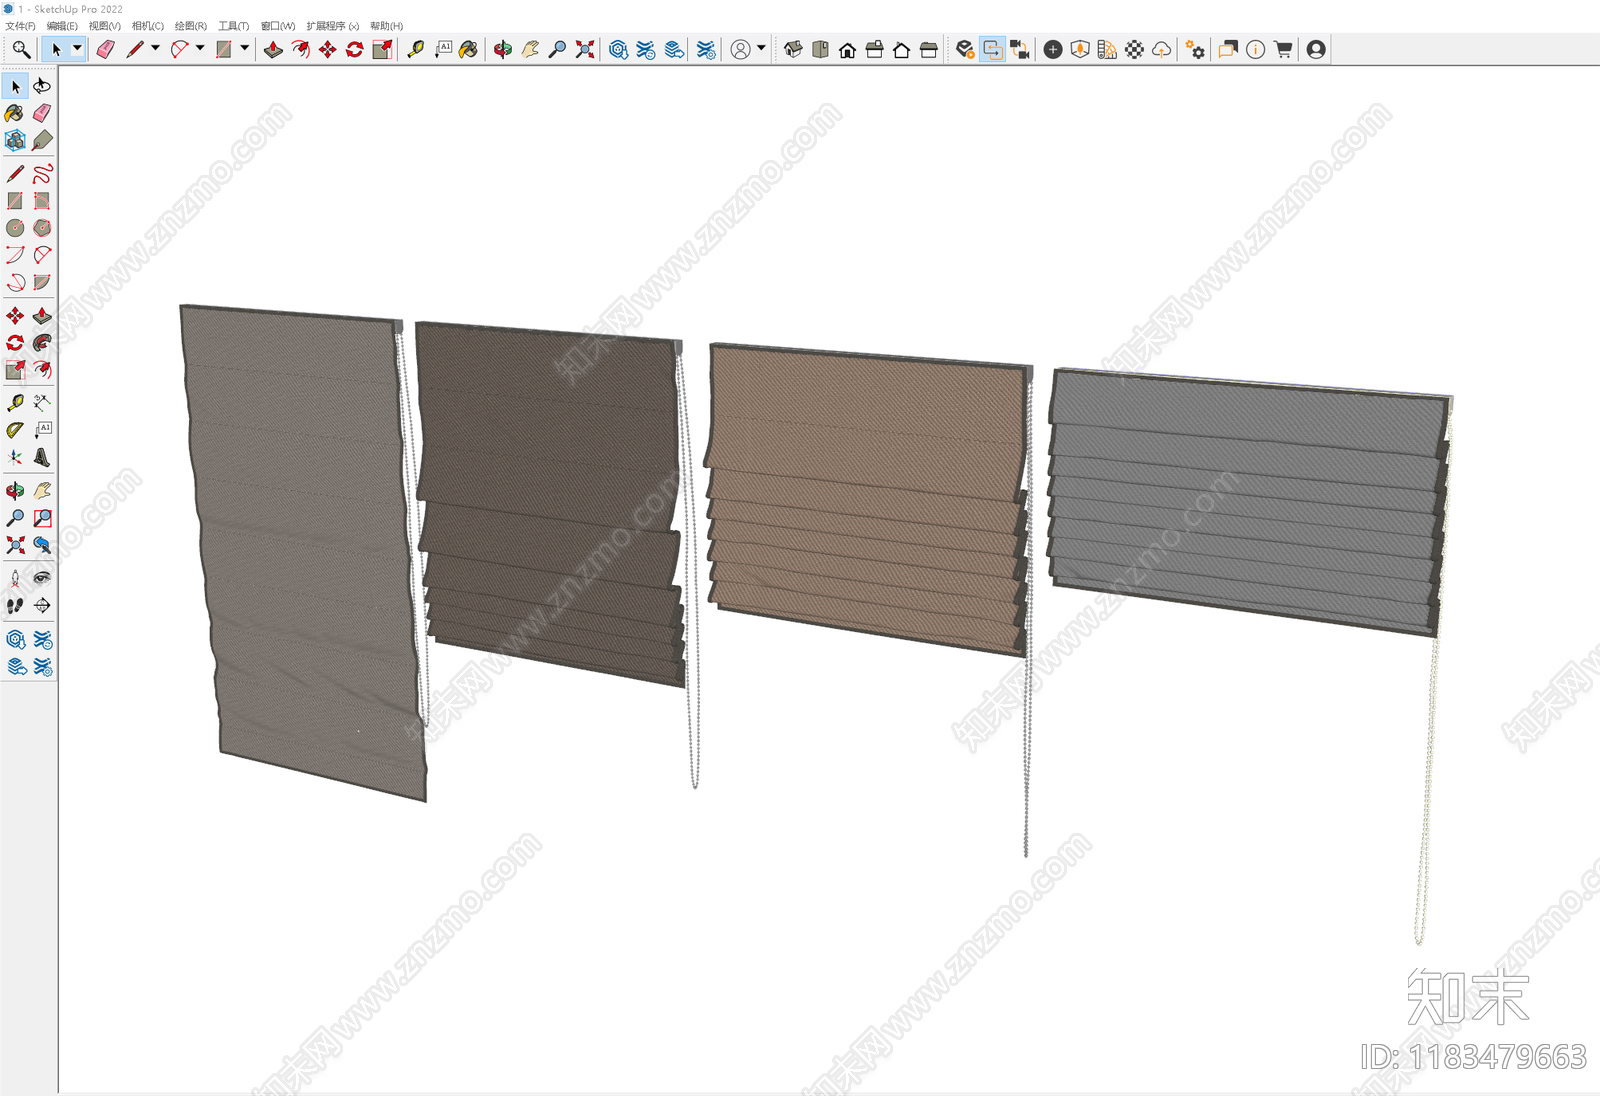
Task: Choose Orbit tool in top toolbar
Action: point(503,49)
